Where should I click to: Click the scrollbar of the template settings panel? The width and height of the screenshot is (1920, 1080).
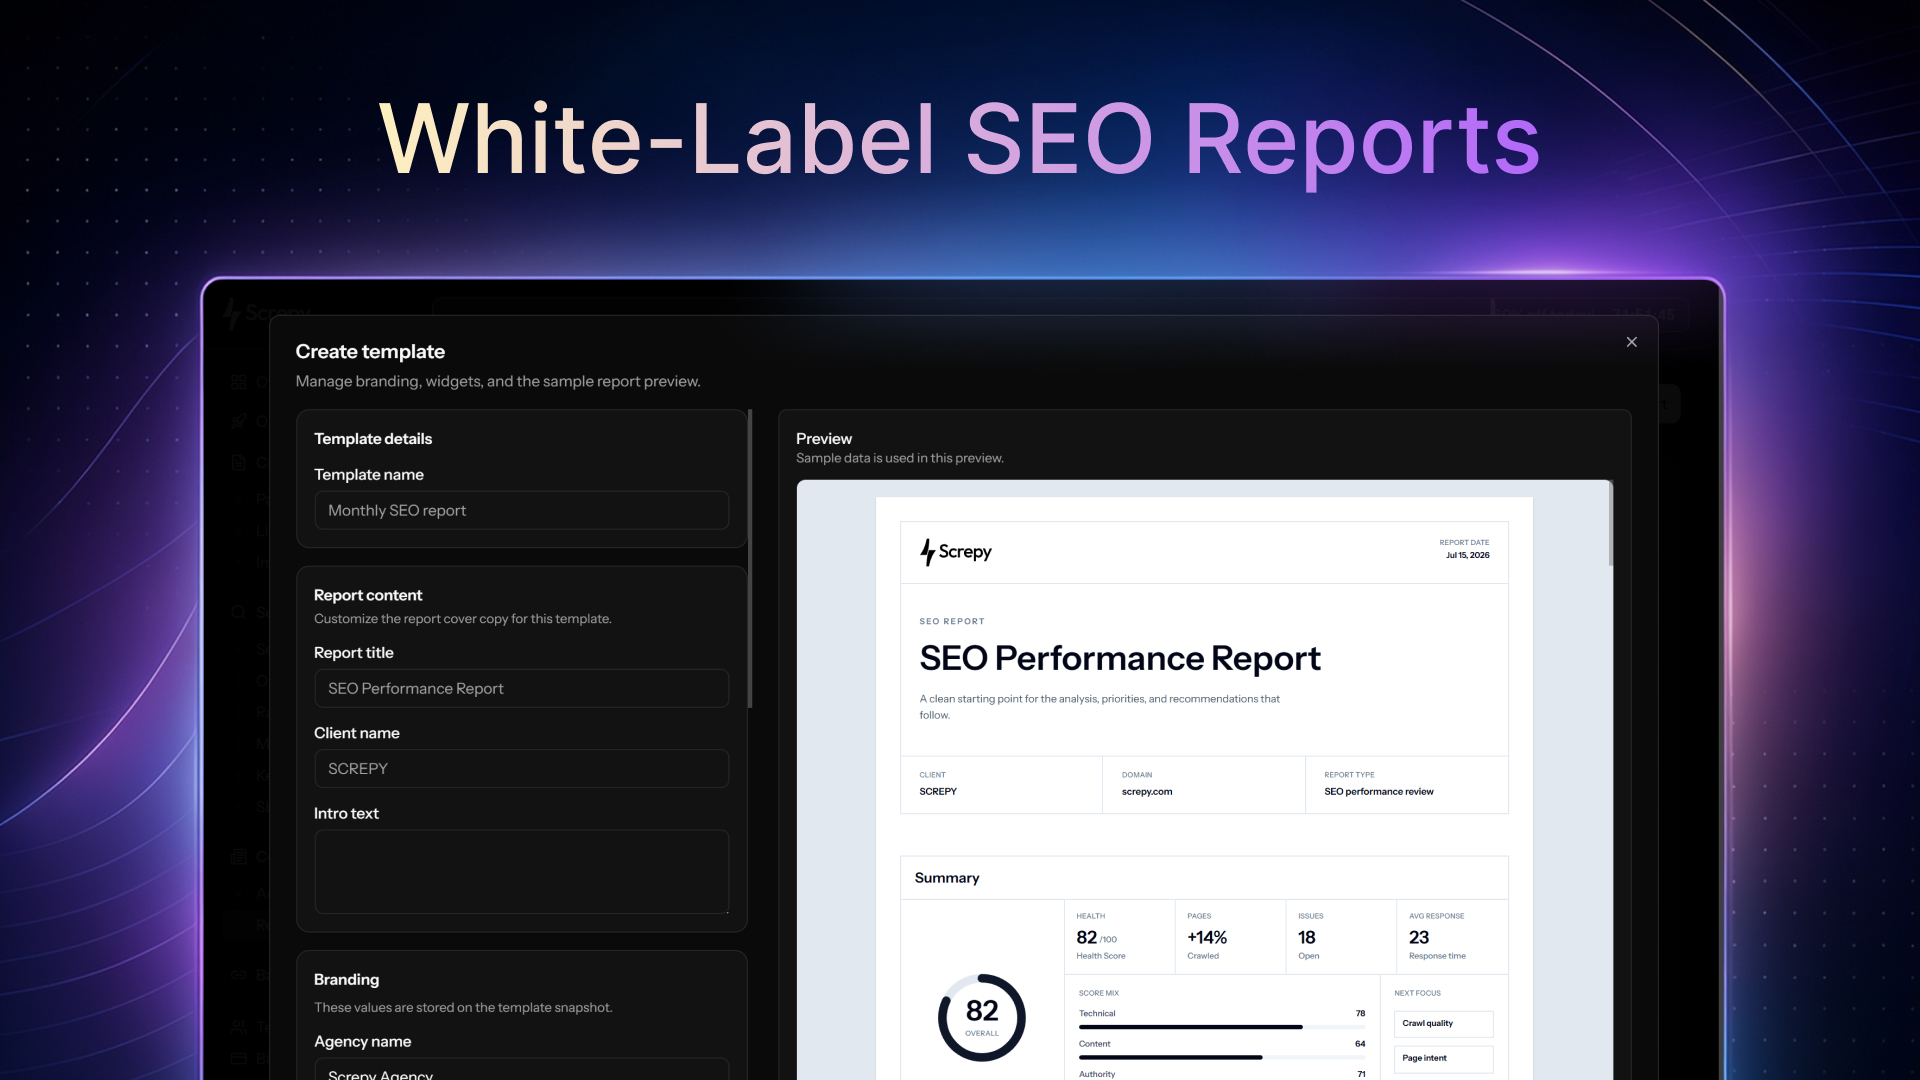[x=750, y=558]
